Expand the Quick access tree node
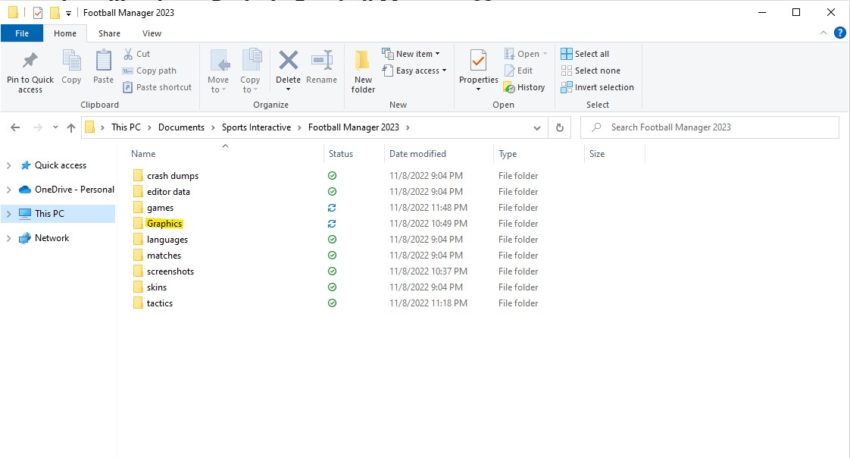This screenshot has height=458, width=850. click(x=9, y=166)
